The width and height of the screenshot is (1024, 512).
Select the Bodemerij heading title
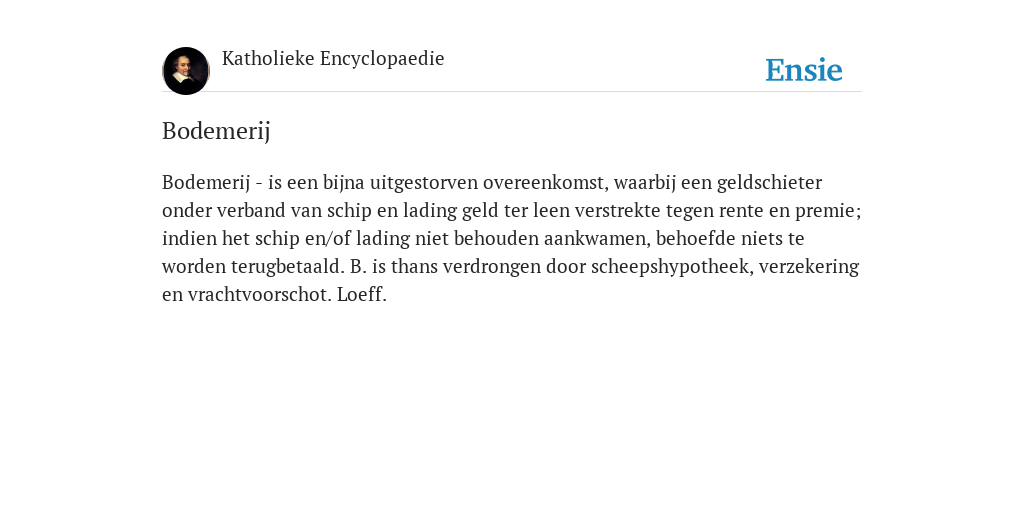tap(216, 131)
